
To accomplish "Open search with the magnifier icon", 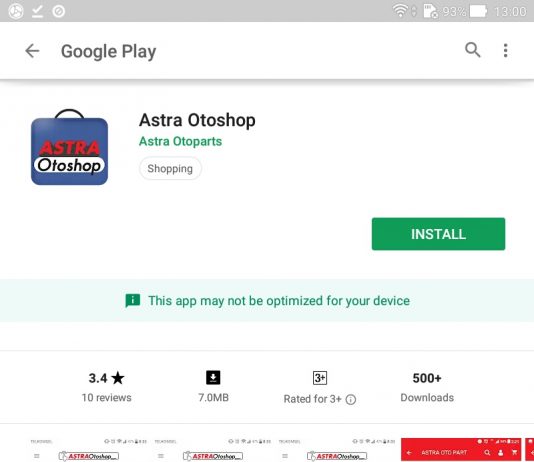I will (473, 50).
